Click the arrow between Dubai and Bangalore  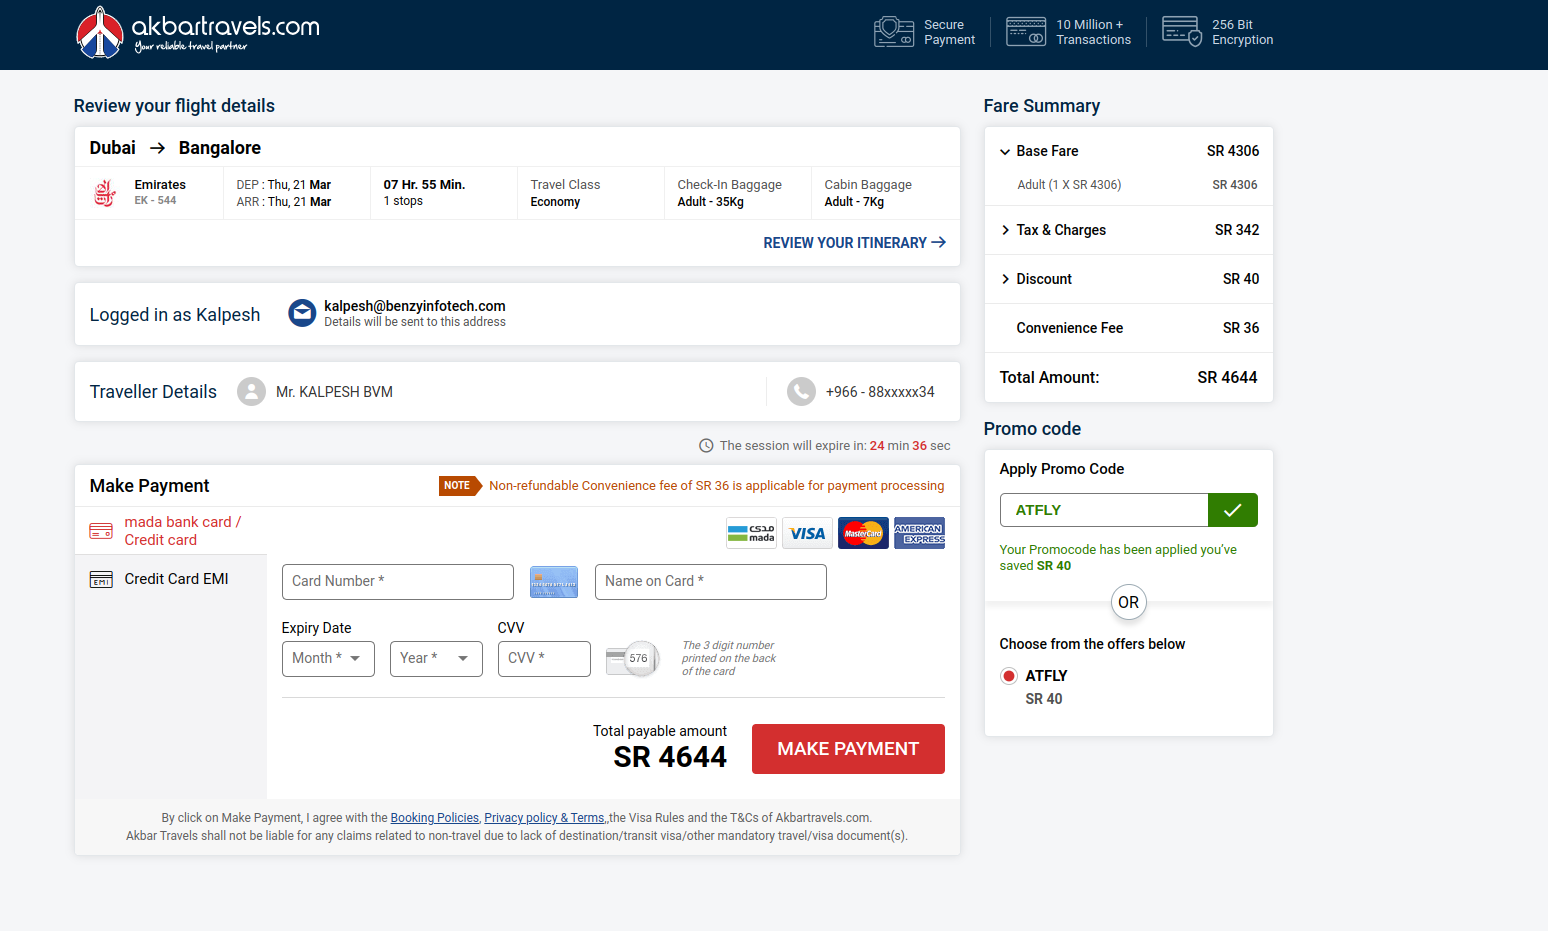click(157, 148)
